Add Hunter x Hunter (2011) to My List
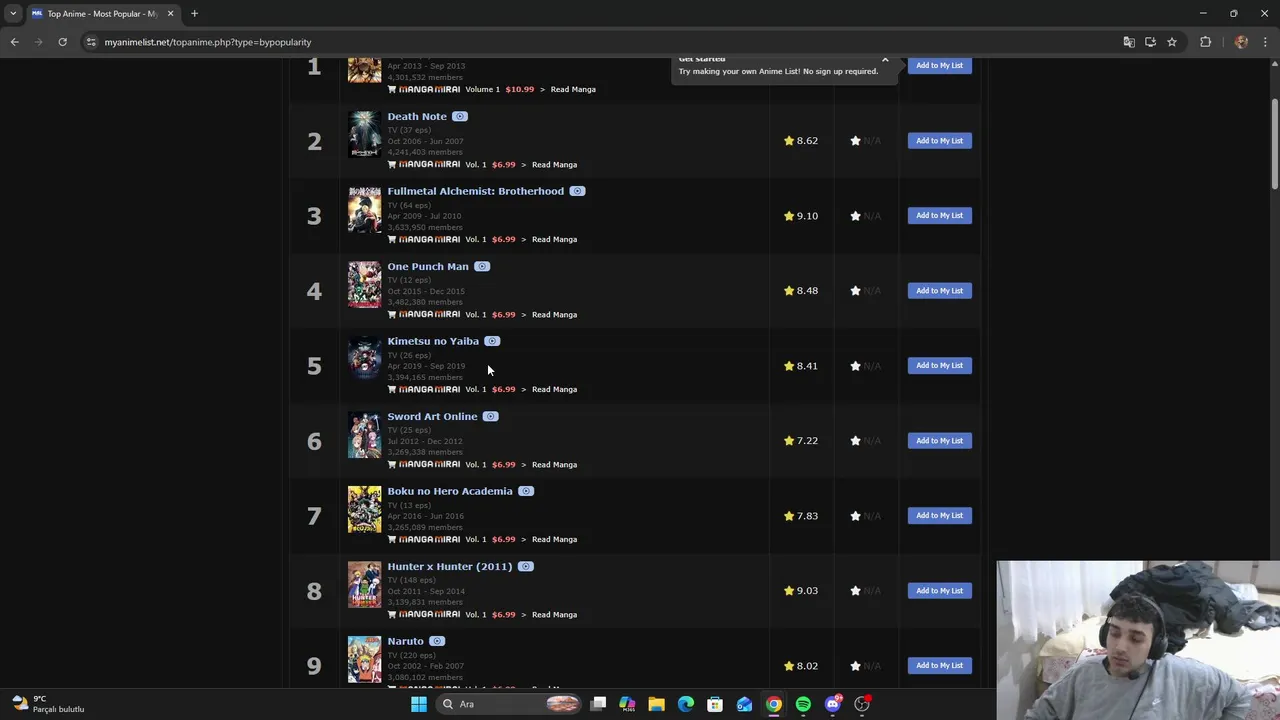Screen dimensions: 1280x720 pyautogui.click(x=939, y=591)
